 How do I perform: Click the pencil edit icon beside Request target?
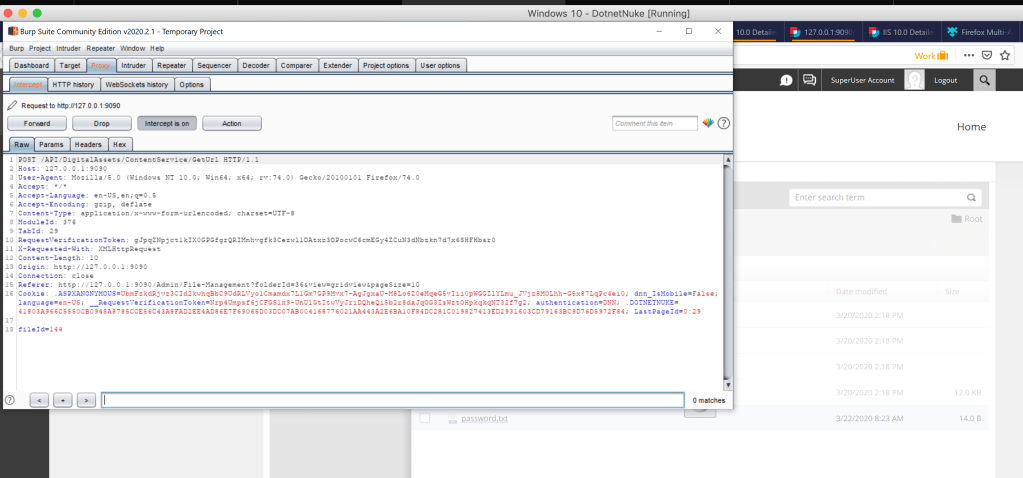12,105
